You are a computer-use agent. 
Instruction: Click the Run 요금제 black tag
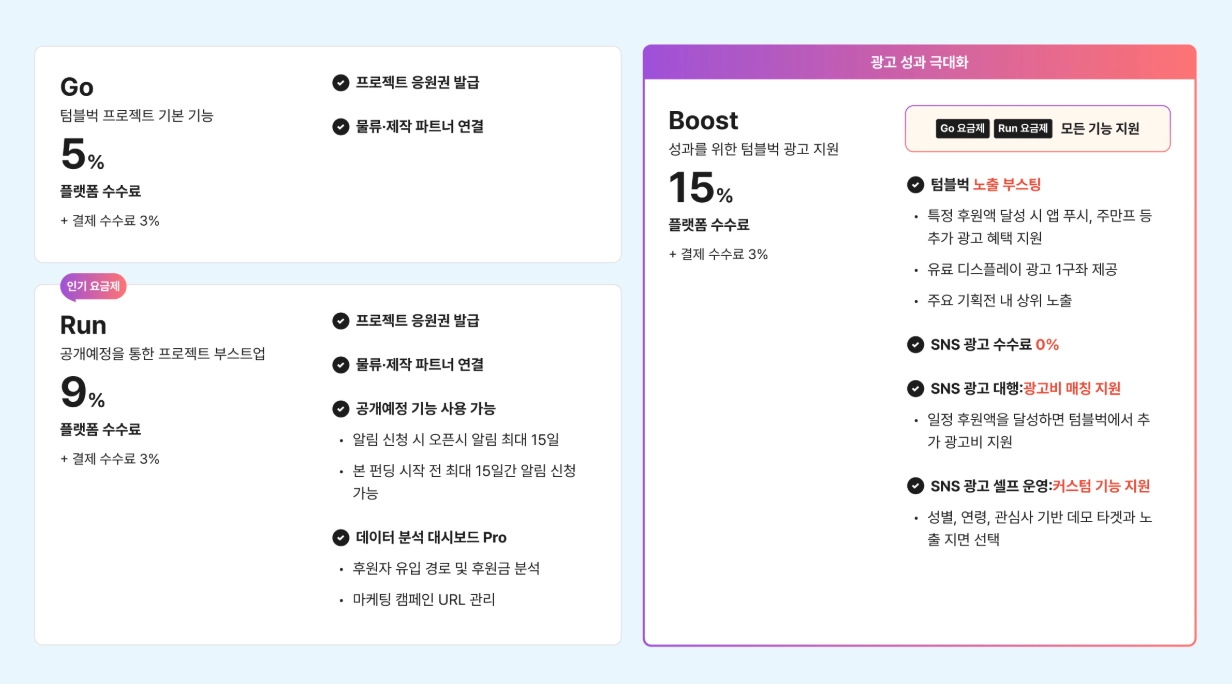coord(1023,128)
